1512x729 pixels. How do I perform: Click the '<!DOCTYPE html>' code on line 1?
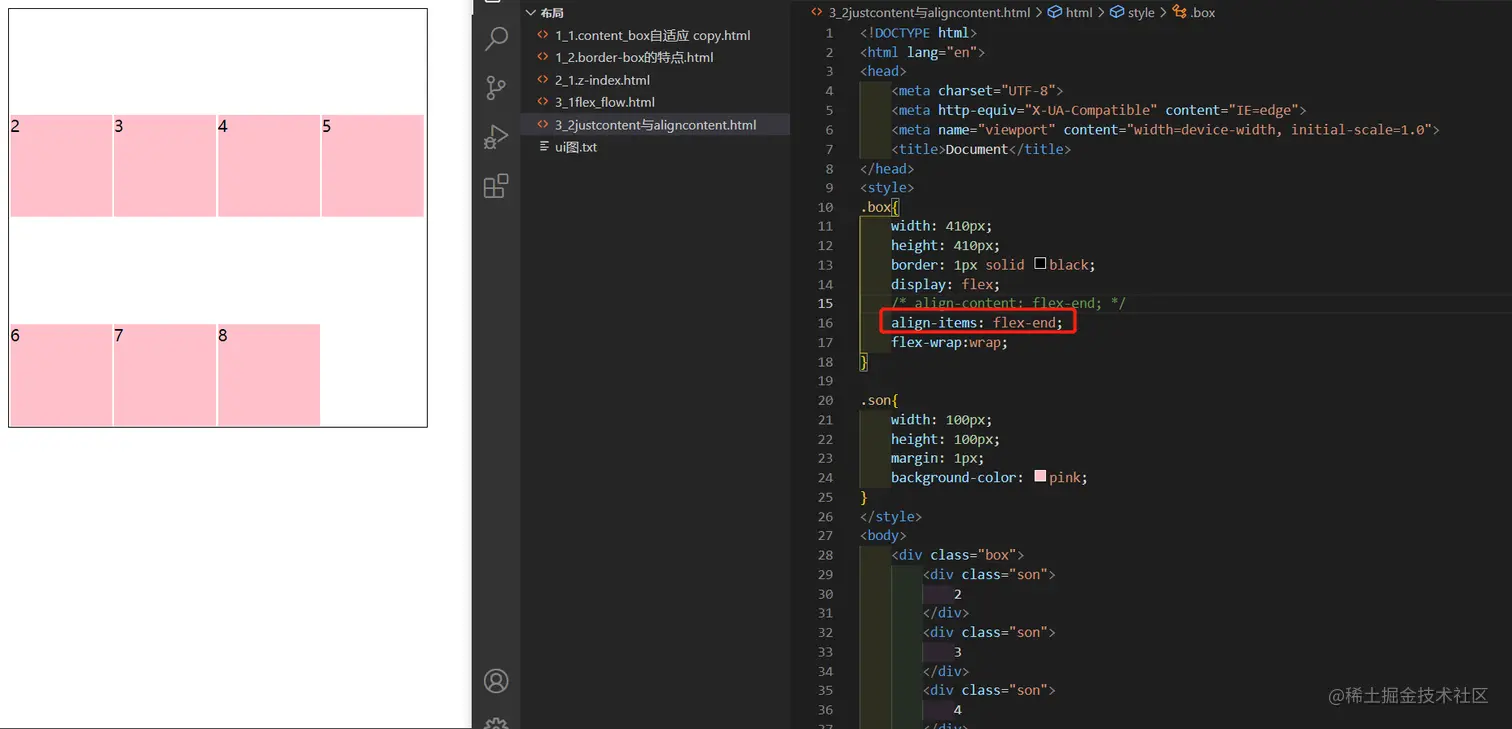pyautogui.click(x=918, y=33)
